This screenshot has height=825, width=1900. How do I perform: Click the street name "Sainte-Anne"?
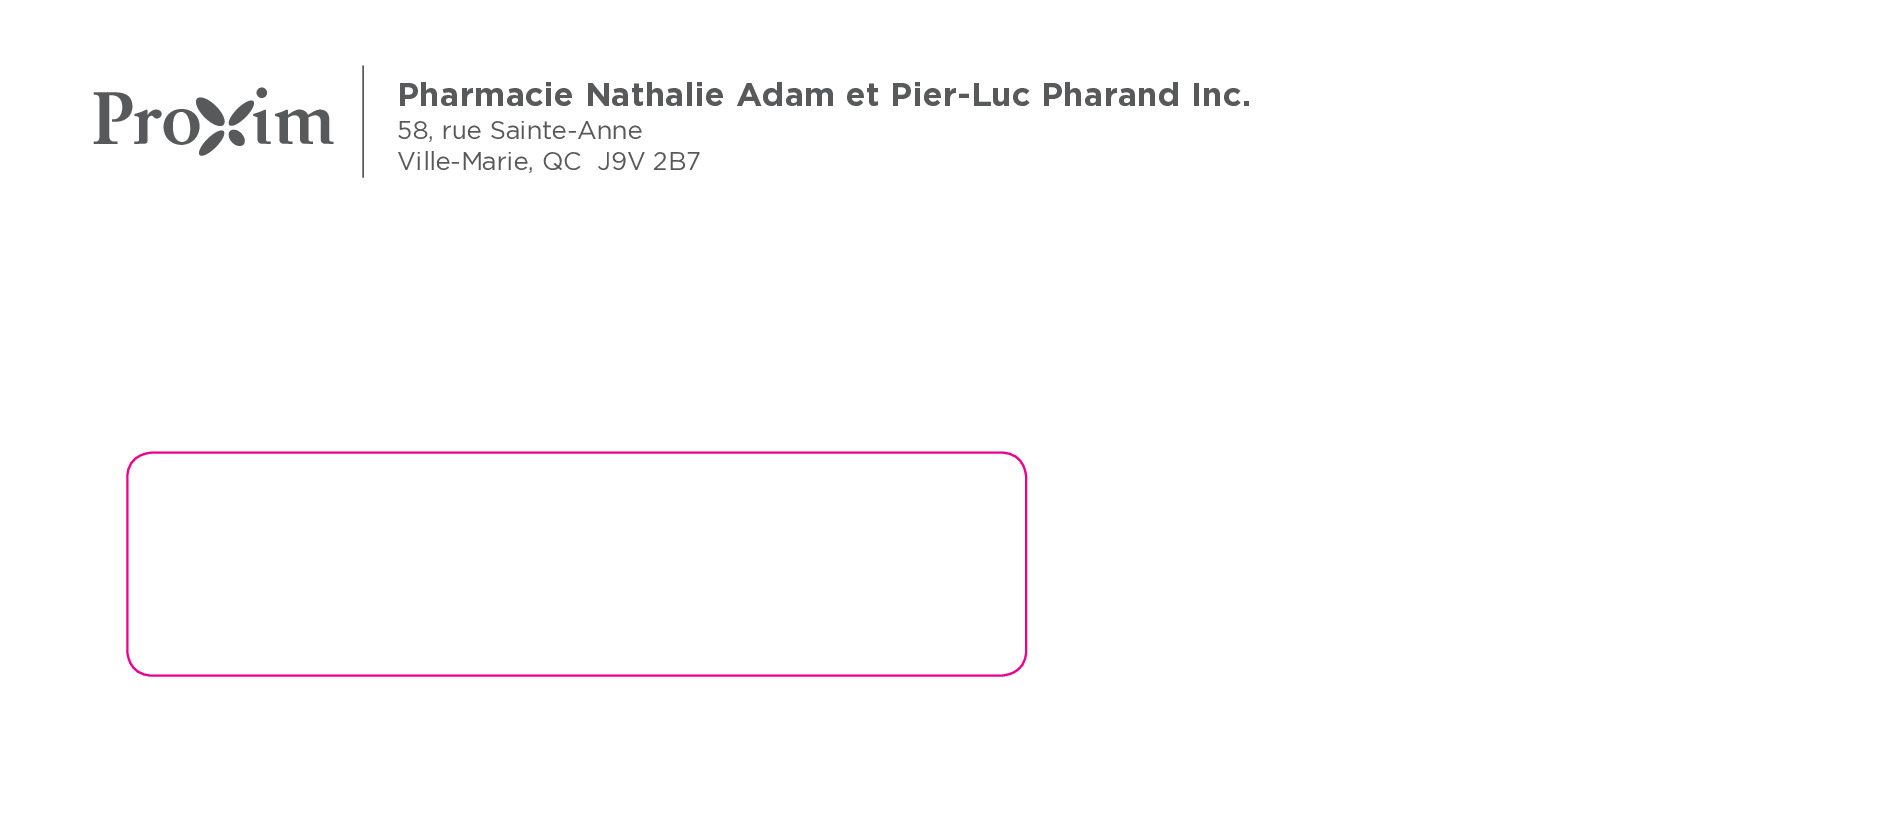click(x=566, y=131)
